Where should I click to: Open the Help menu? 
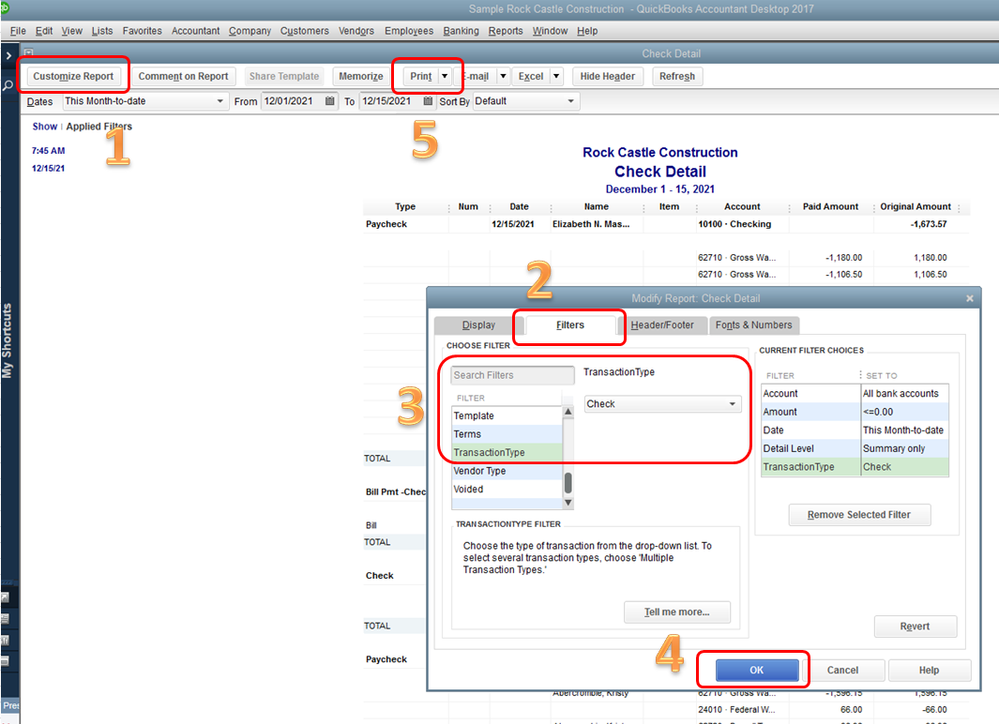pyautogui.click(x=587, y=31)
